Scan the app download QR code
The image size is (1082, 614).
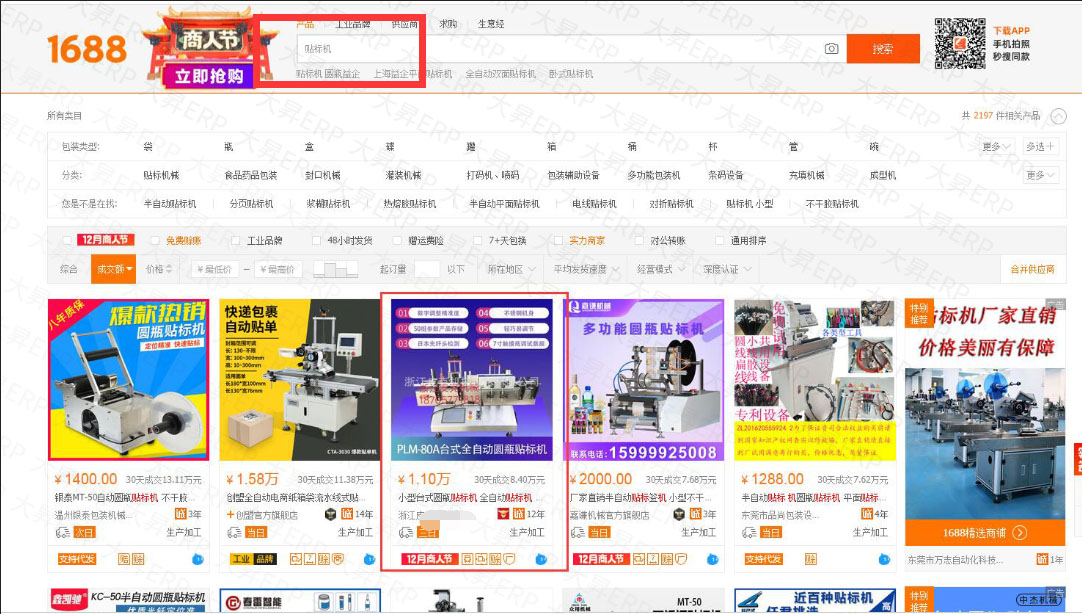click(x=960, y=43)
